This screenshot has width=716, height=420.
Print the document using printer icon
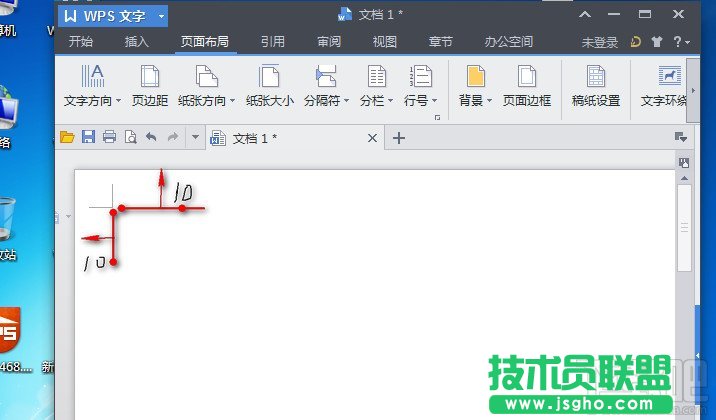click(x=110, y=137)
